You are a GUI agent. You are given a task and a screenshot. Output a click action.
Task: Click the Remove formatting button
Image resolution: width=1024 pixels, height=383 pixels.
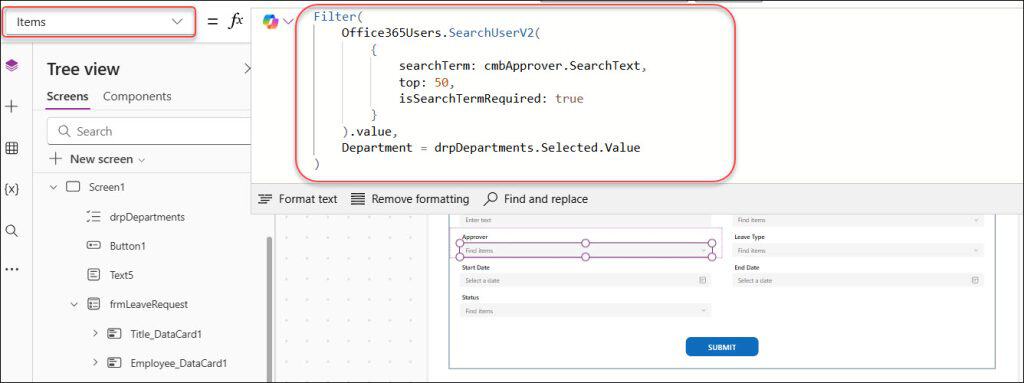click(x=409, y=199)
